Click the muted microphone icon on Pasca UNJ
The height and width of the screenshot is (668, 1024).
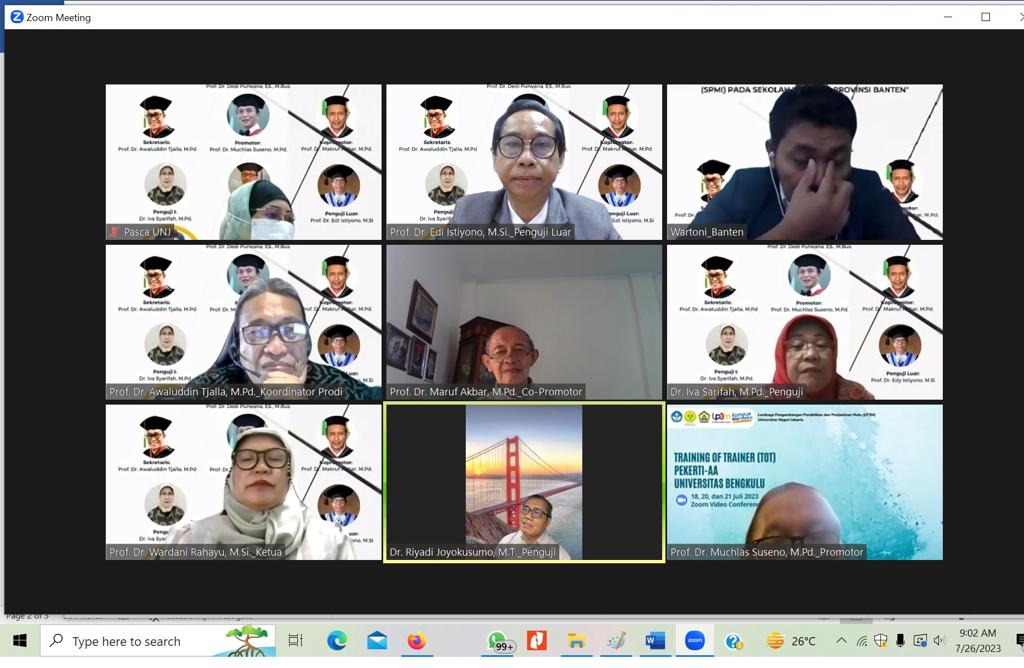(114, 232)
